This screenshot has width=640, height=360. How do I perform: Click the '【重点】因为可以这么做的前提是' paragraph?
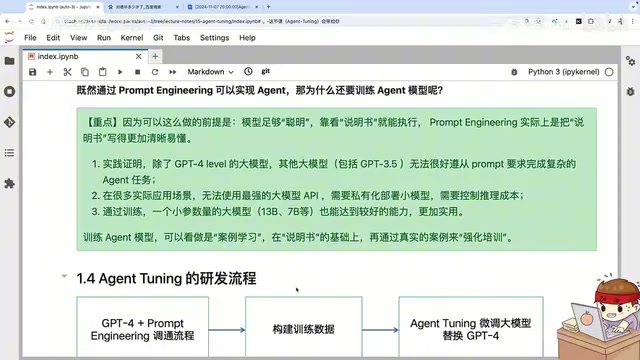[x=333, y=130]
